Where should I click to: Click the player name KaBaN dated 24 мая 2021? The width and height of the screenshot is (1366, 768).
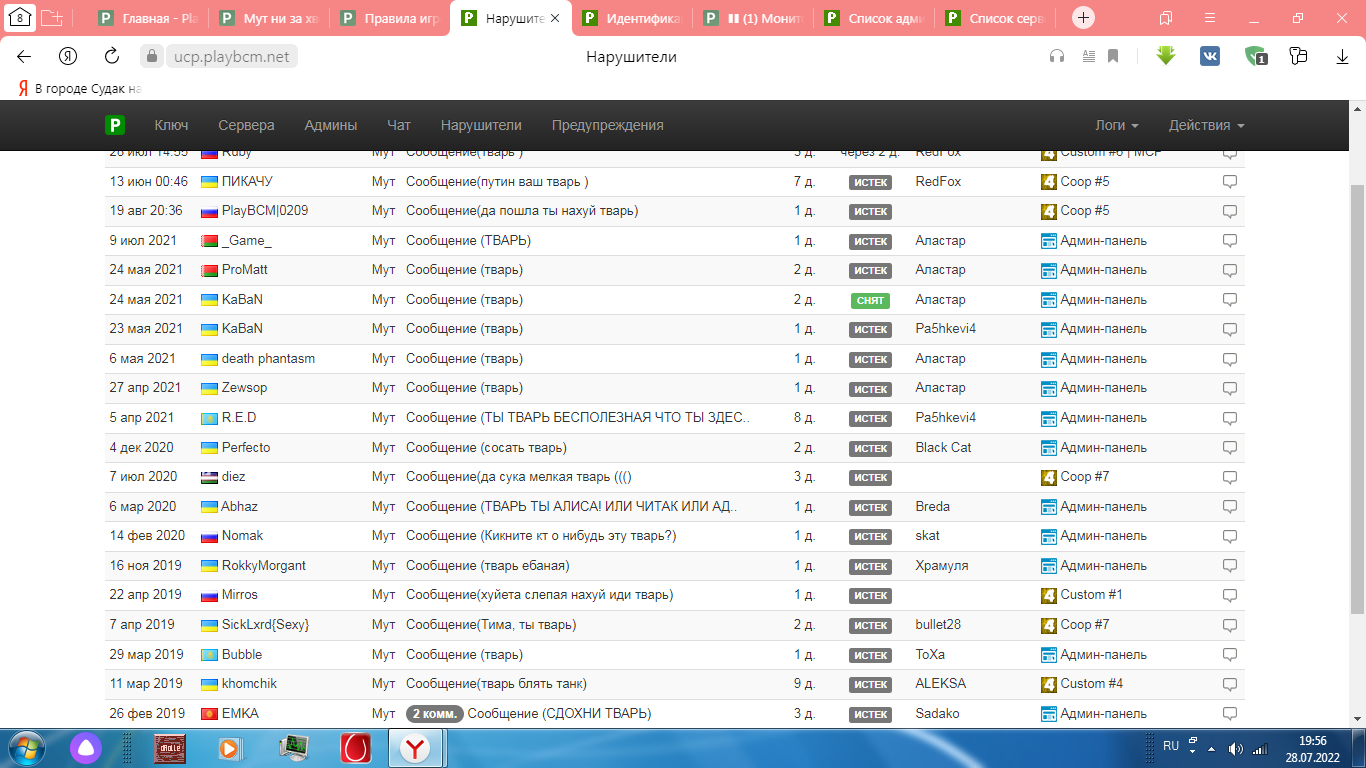[x=242, y=299]
